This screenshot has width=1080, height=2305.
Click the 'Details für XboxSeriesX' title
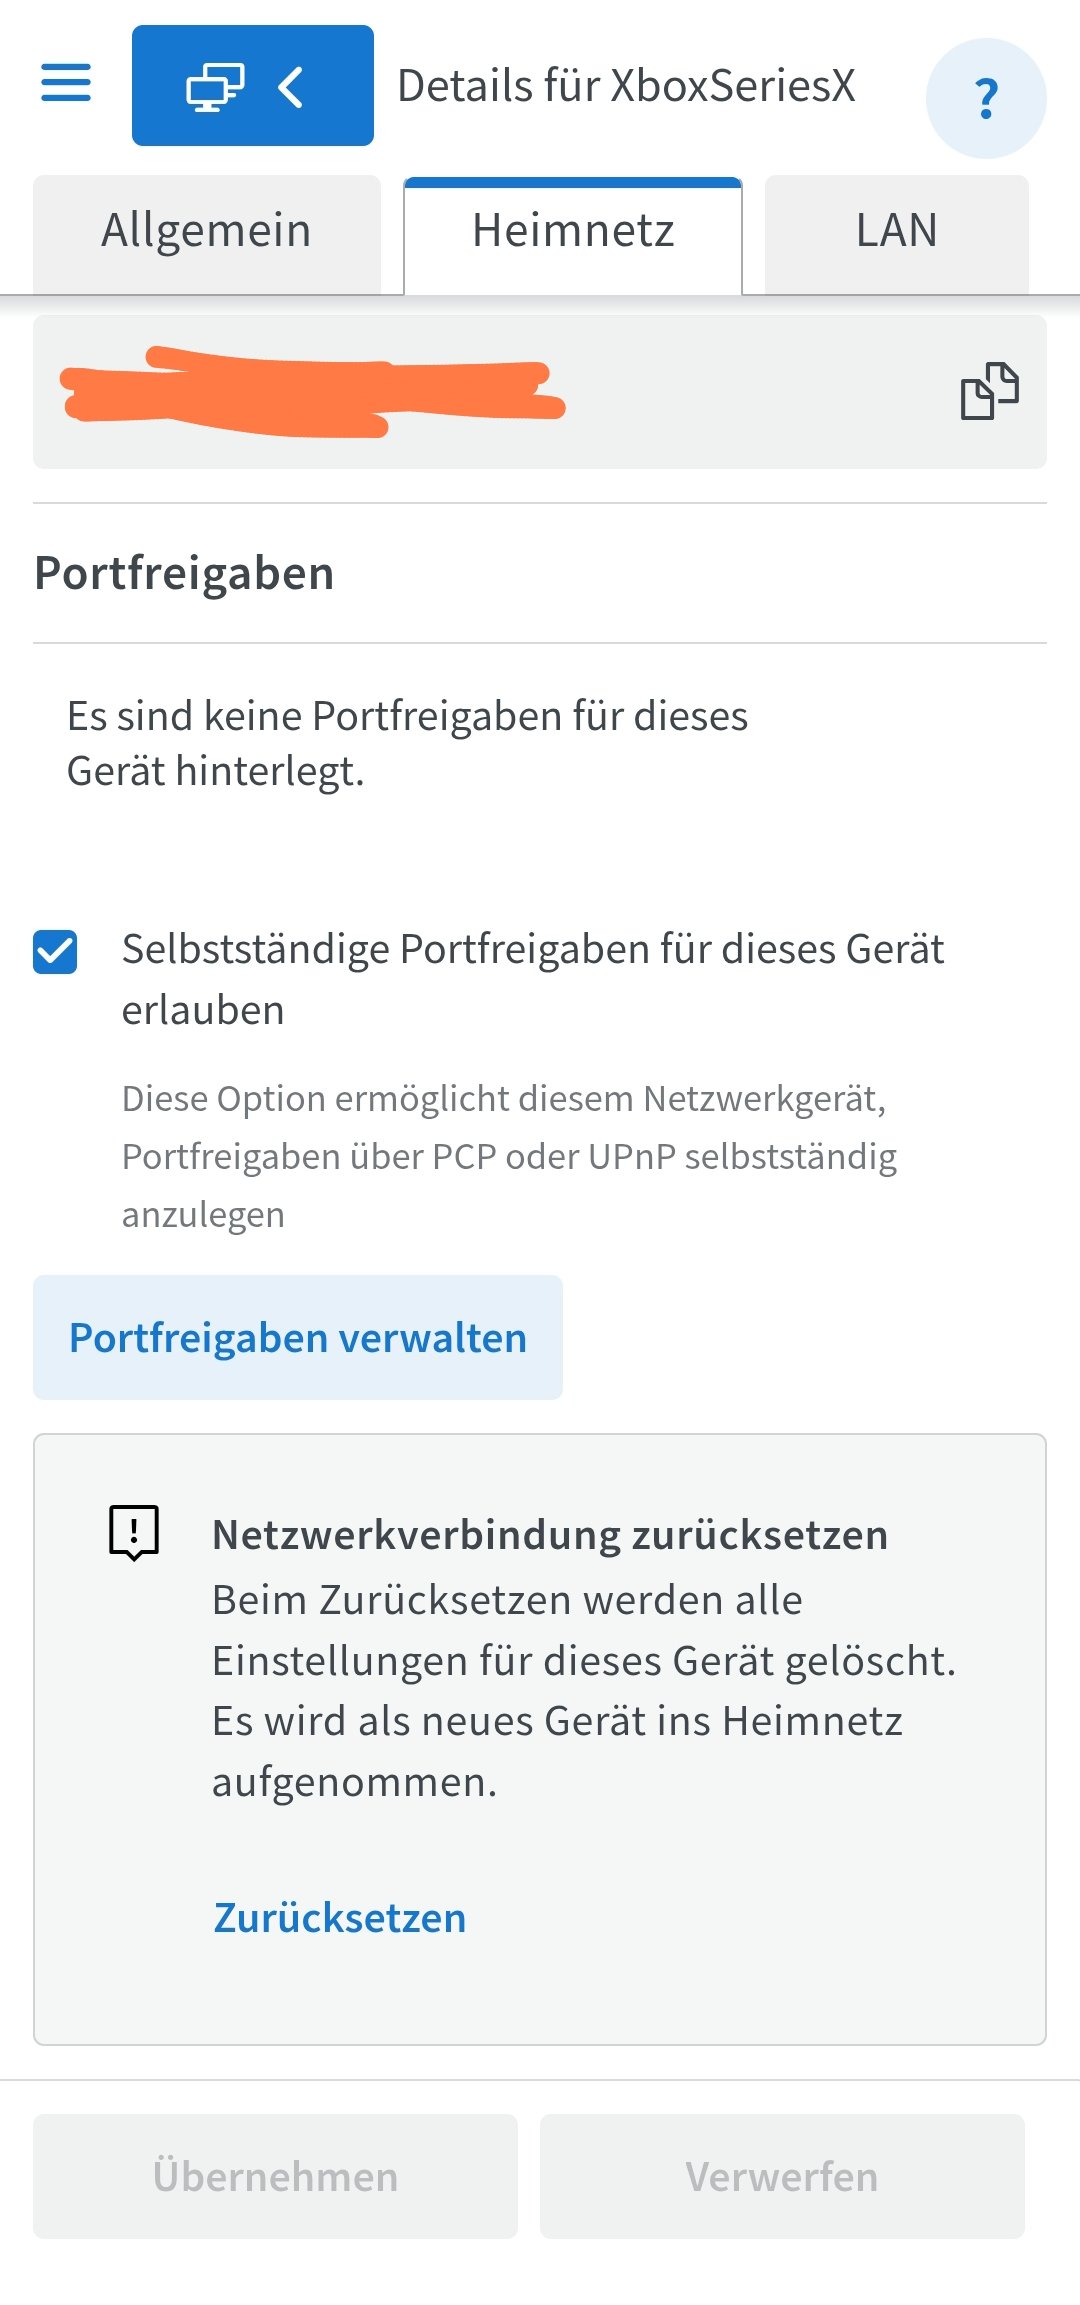(626, 86)
